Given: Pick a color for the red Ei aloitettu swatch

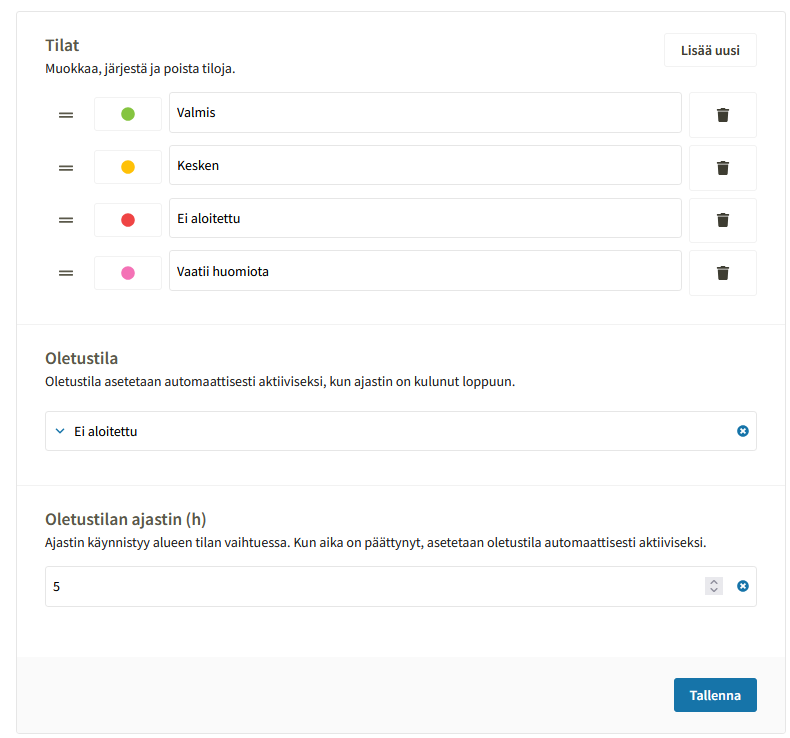Looking at the screenshot, I should [128, 220].
